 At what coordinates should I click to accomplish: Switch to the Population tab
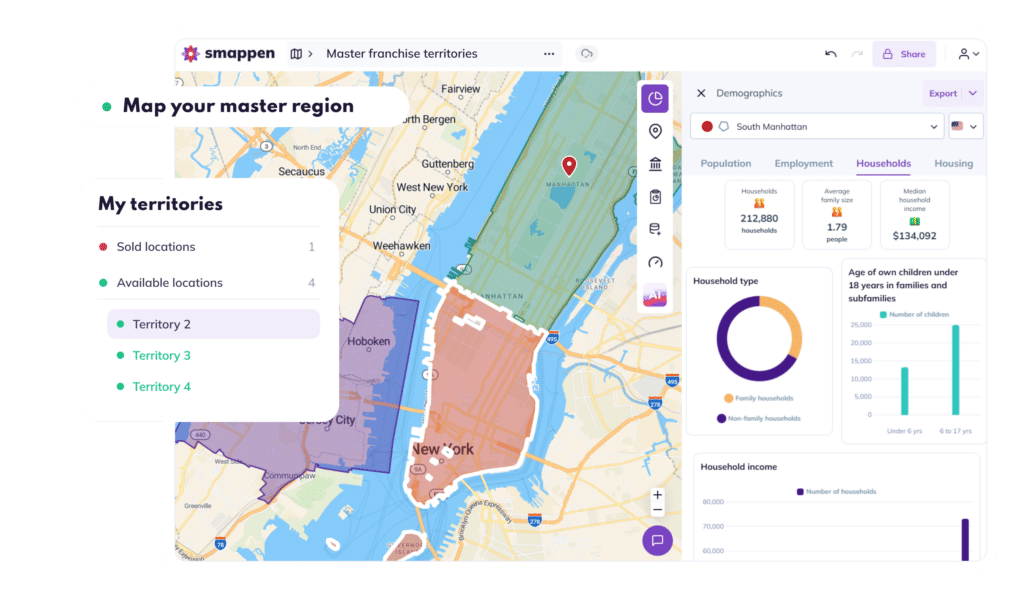point(726,163)
